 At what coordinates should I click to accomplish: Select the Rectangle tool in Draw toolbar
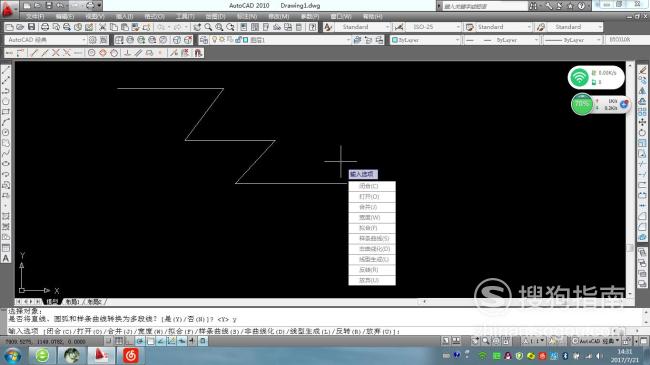pyautogui.click(x=6, y=112)
